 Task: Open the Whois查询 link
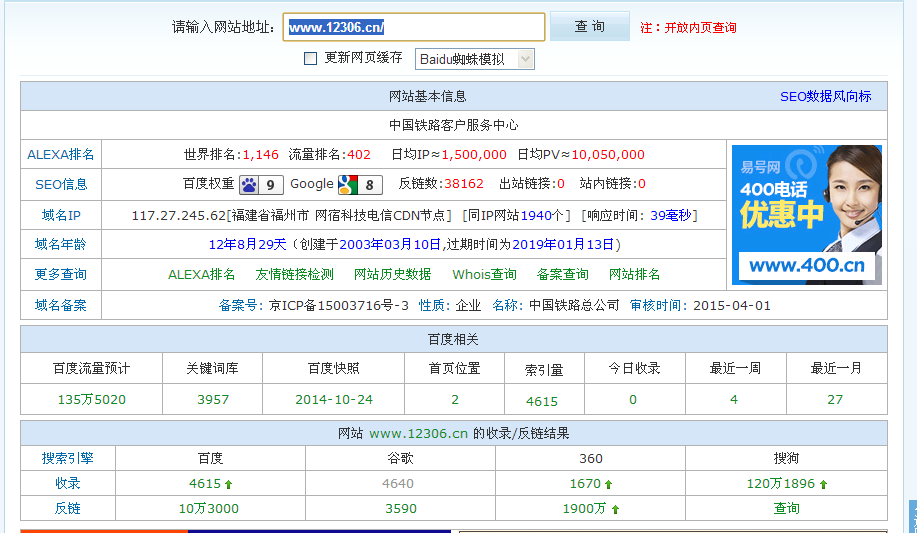pos(484,274)
